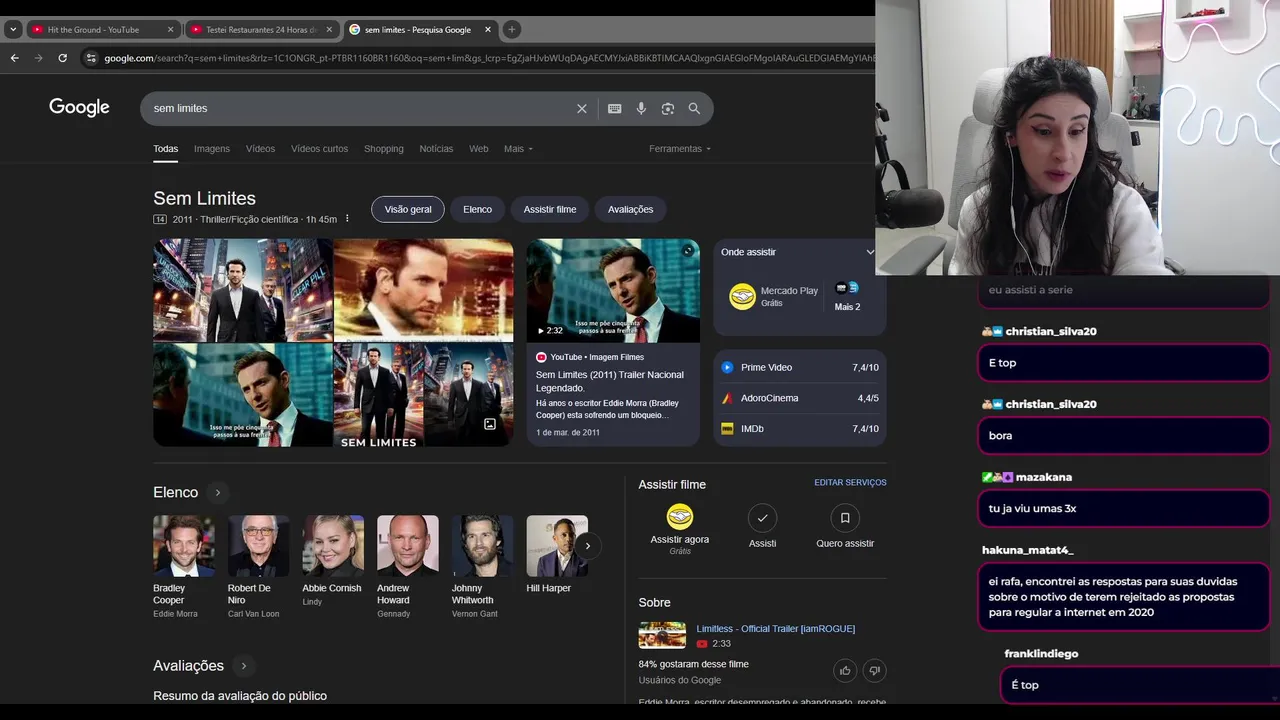Open the on-screen keyboard input tool
Viewport: 1280px width, 720px height.
pos(615,109)
